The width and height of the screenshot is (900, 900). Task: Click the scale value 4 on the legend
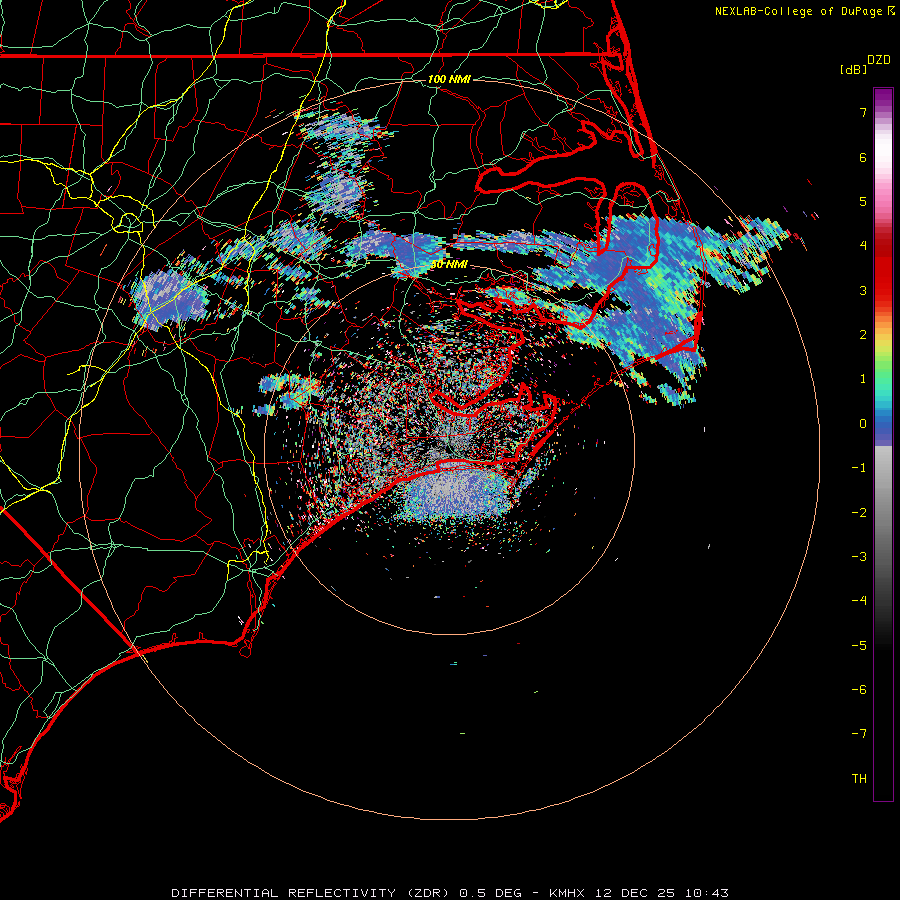pyautogui.click(x=863, y=246)
